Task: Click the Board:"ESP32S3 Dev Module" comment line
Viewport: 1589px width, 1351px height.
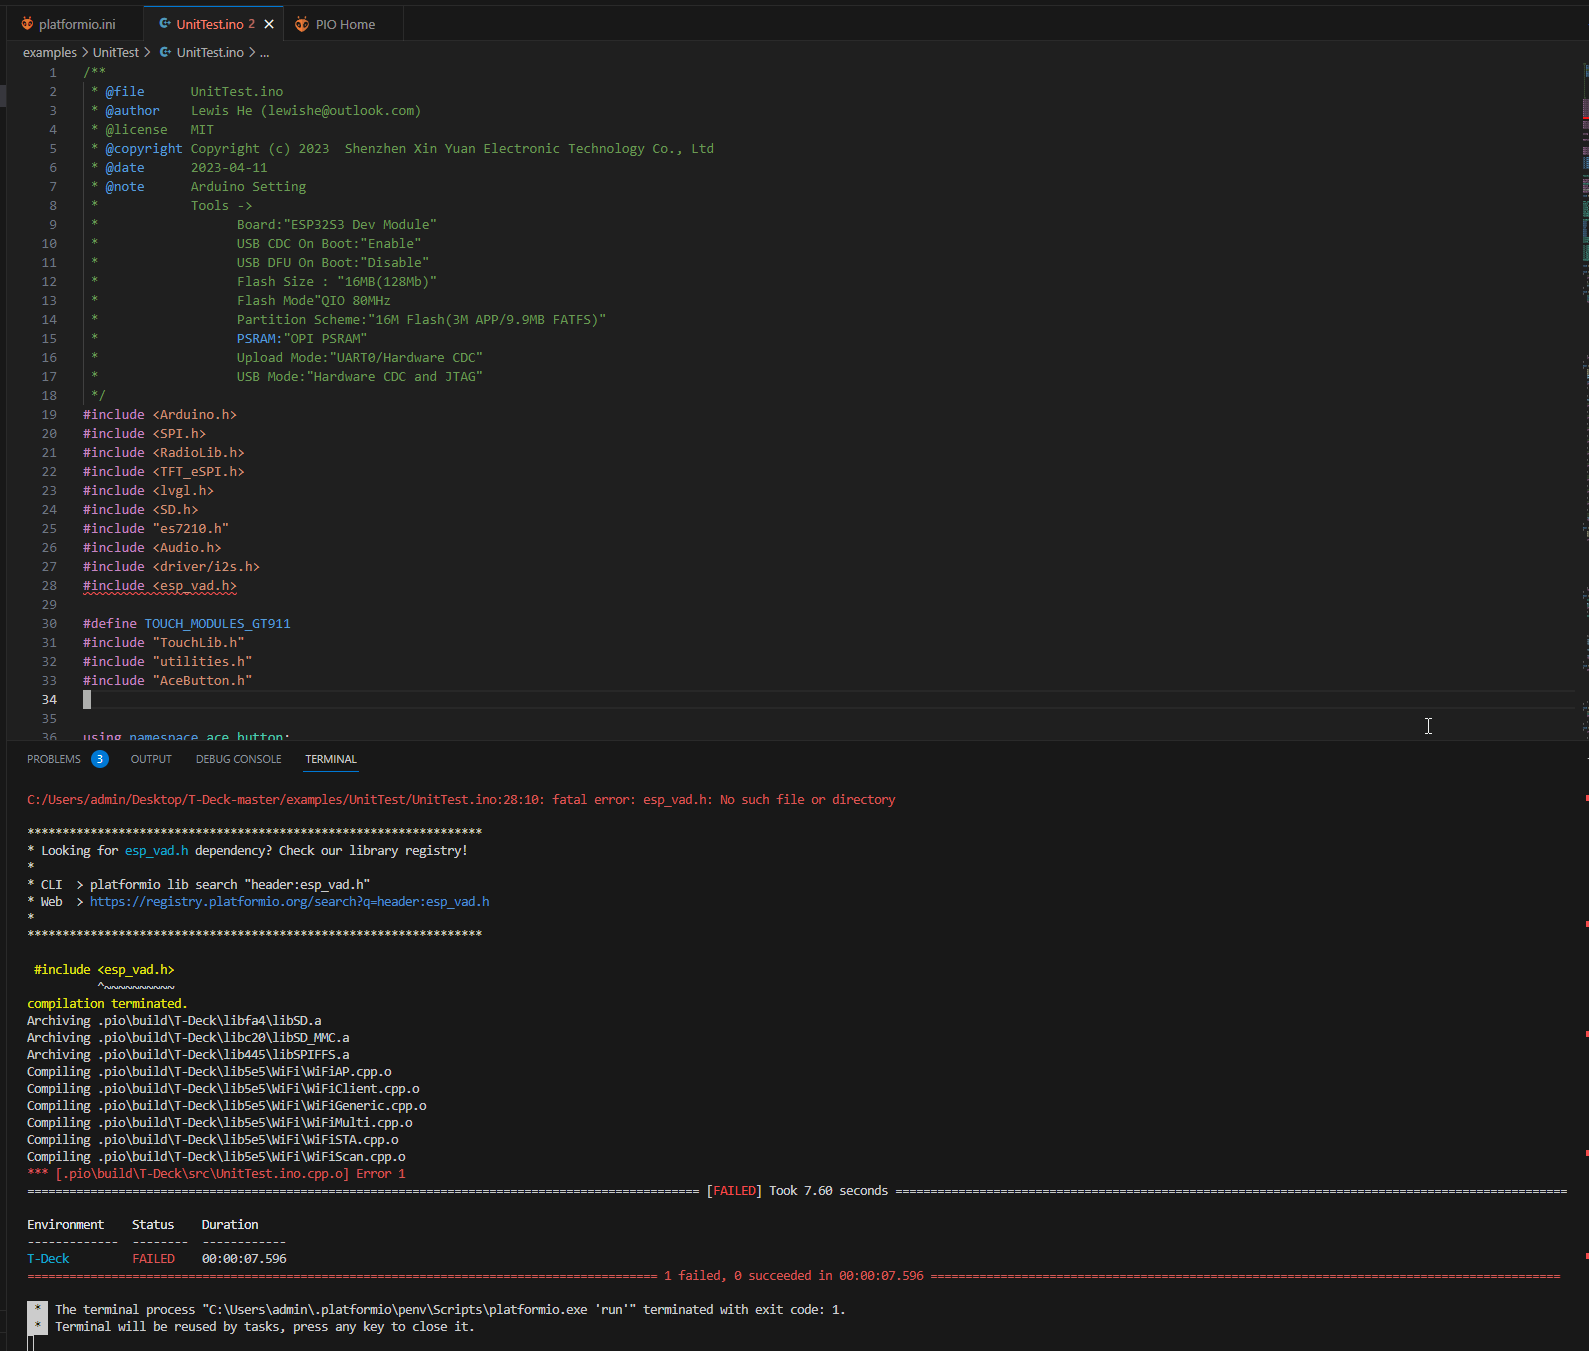Action: coord(336,225)
